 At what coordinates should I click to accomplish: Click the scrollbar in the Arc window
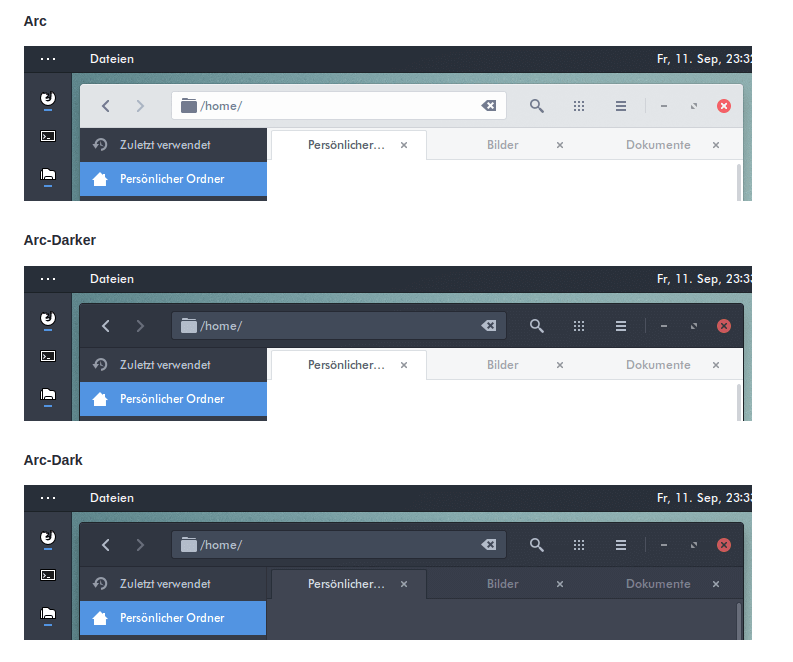[739, 182]
